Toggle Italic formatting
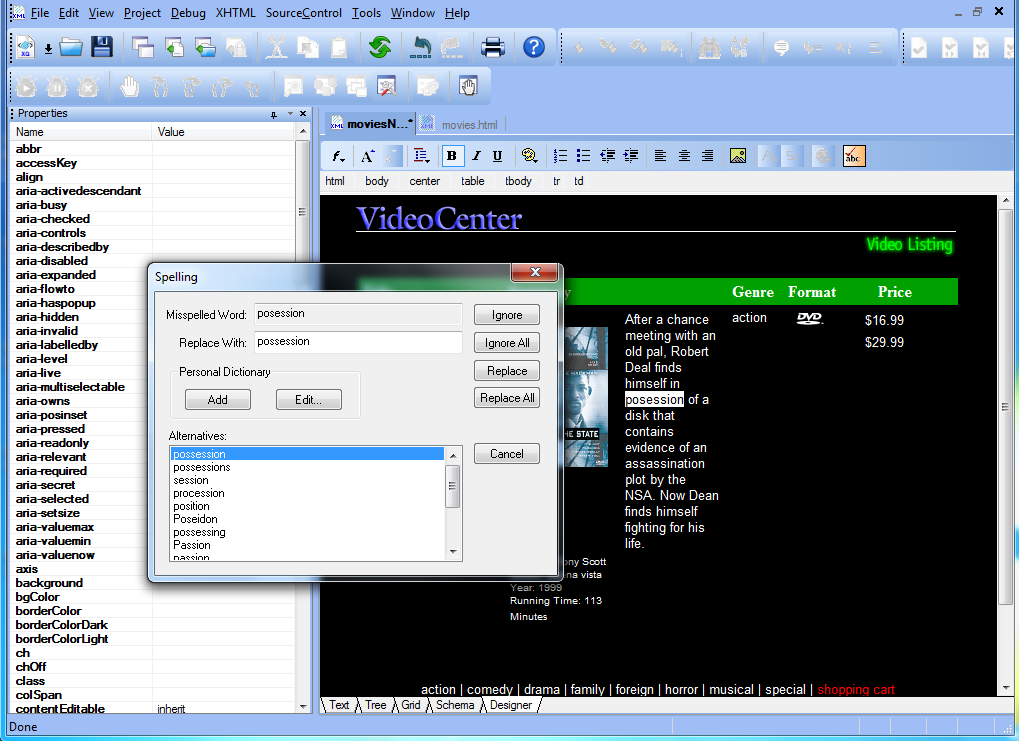The image size is (1019, 741). pos(476,156)
